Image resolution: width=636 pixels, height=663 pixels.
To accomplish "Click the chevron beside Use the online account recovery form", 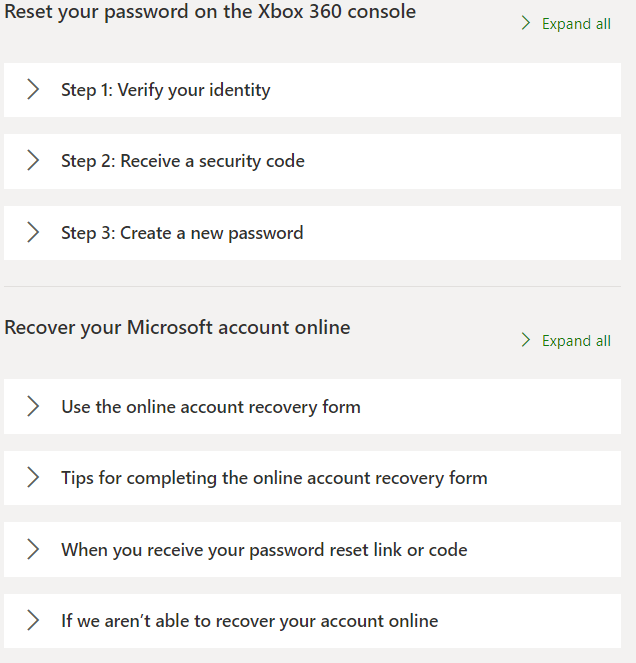I will click(33, 406).
